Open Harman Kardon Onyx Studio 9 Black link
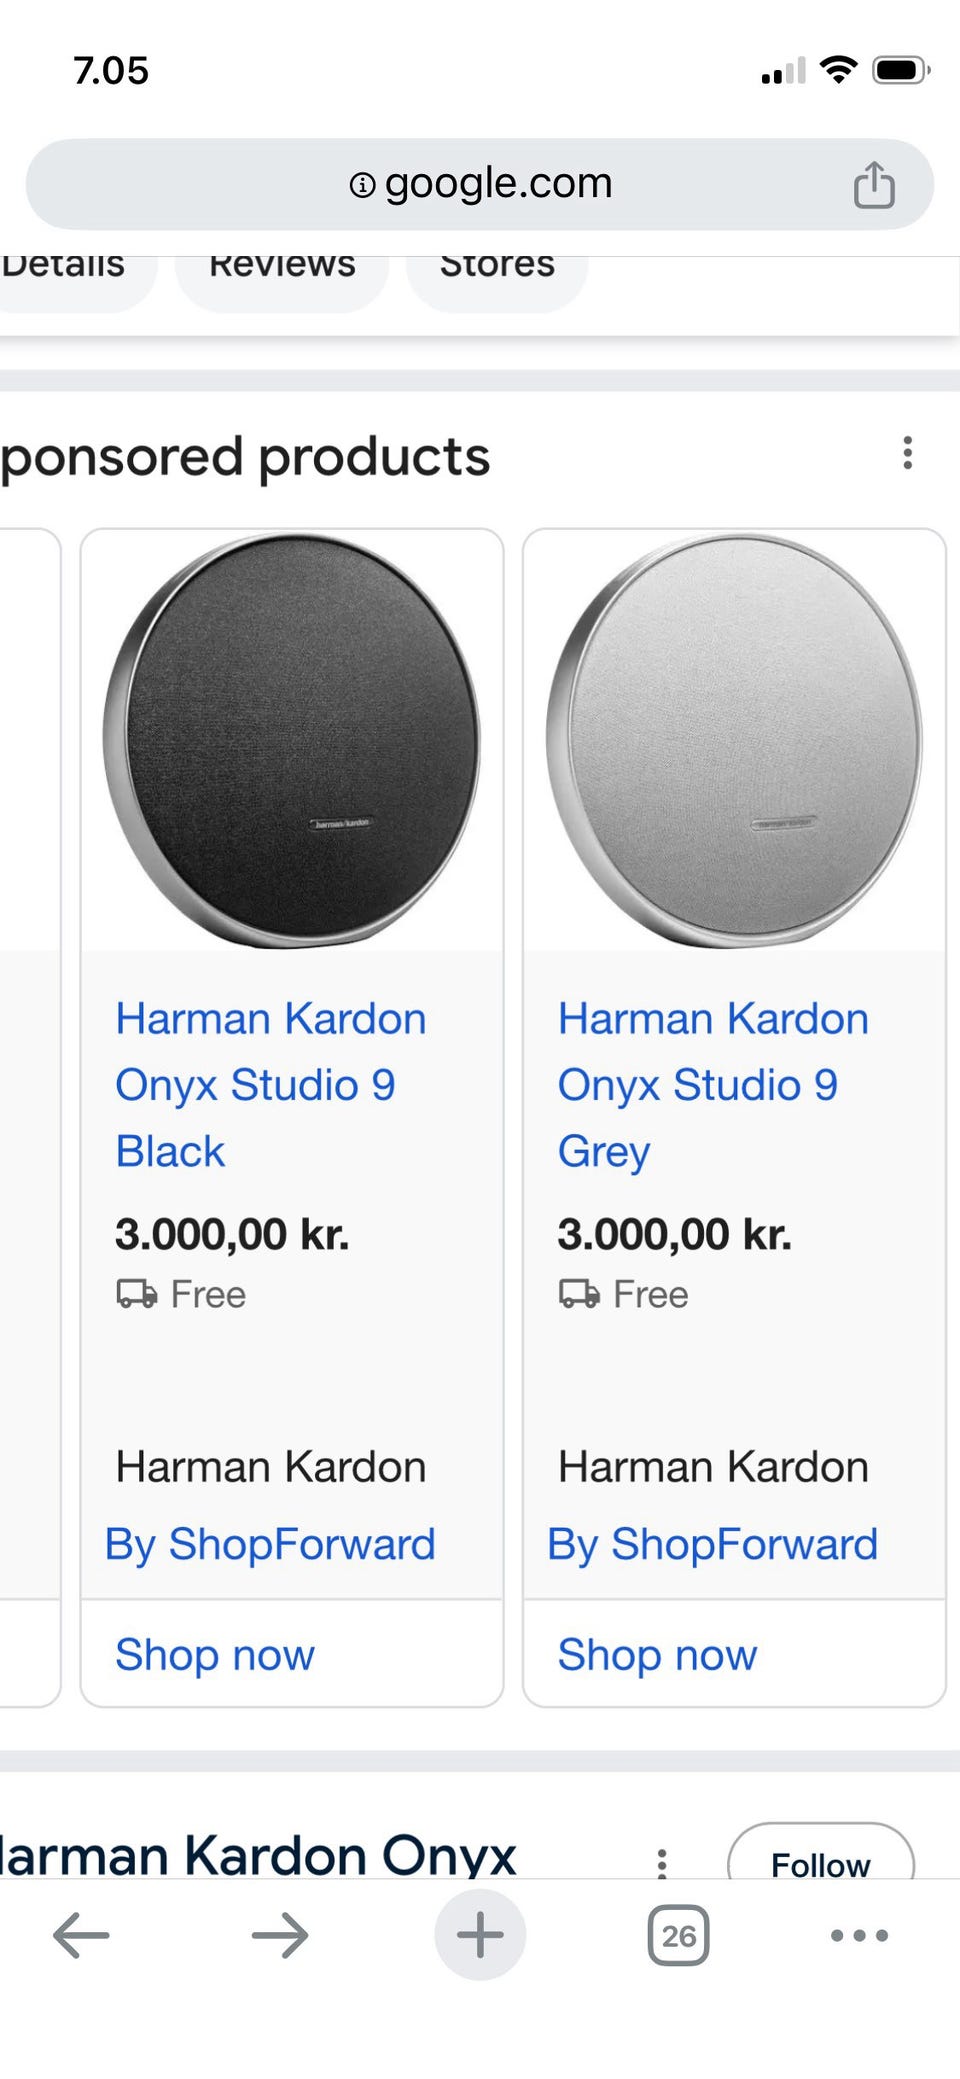The width and height of the screenshot is (960, 2079). 270,1085
